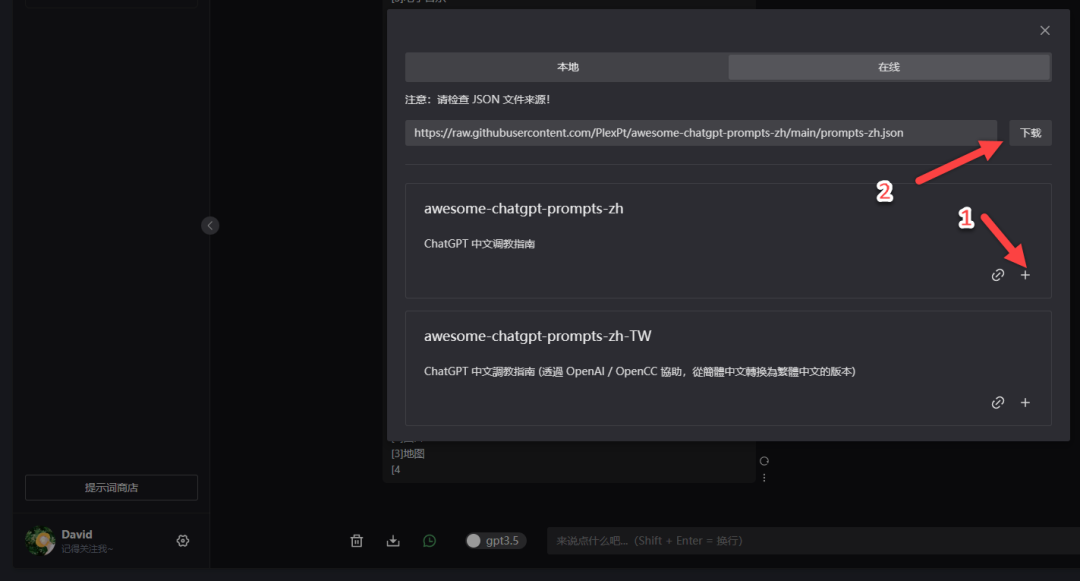
Task: Click the David user name
Action: (x=76, y=534)
